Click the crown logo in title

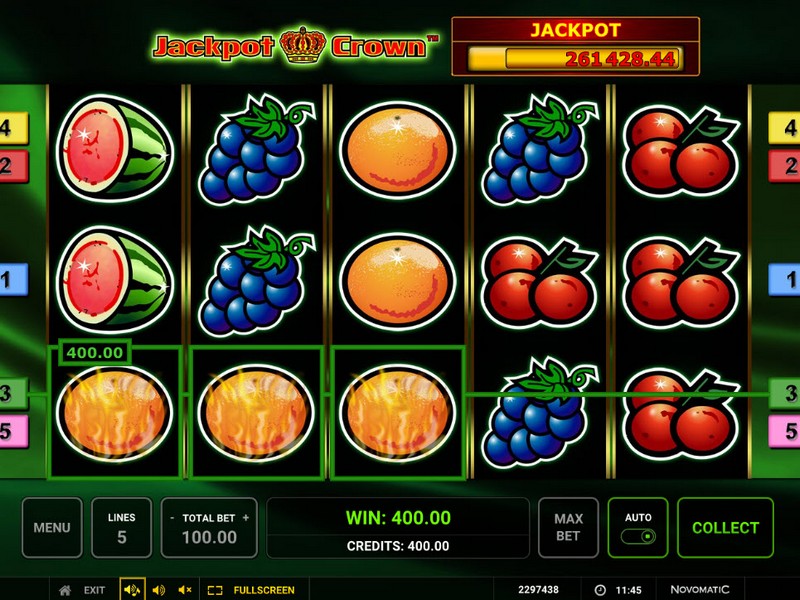[x=303, y=45]
